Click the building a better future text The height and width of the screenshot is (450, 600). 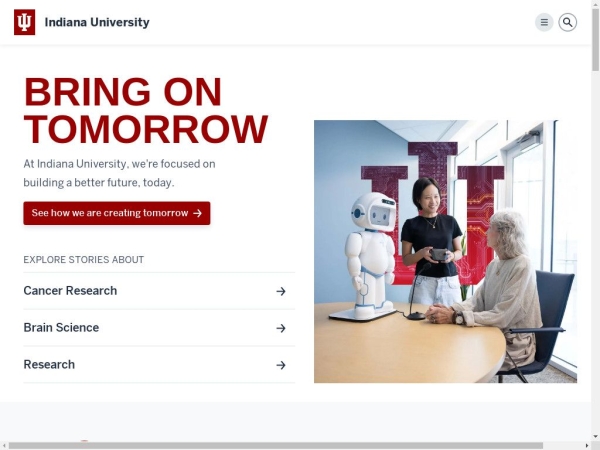coord(99,183)
